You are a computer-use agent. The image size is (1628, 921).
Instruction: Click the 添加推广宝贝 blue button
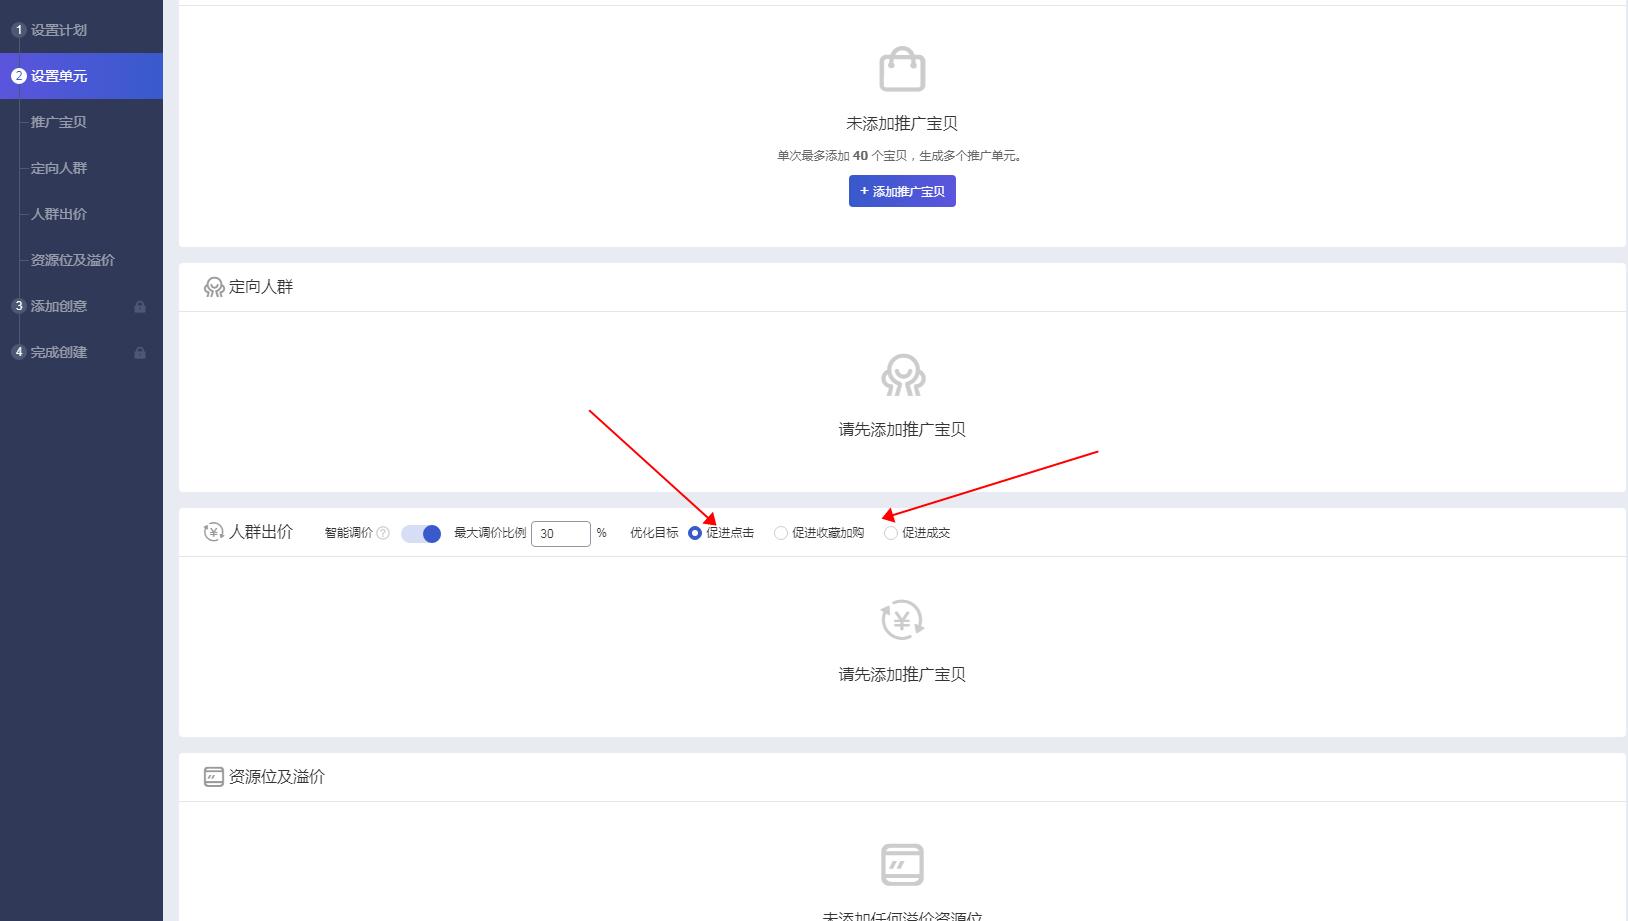click(x=901, y=190)
